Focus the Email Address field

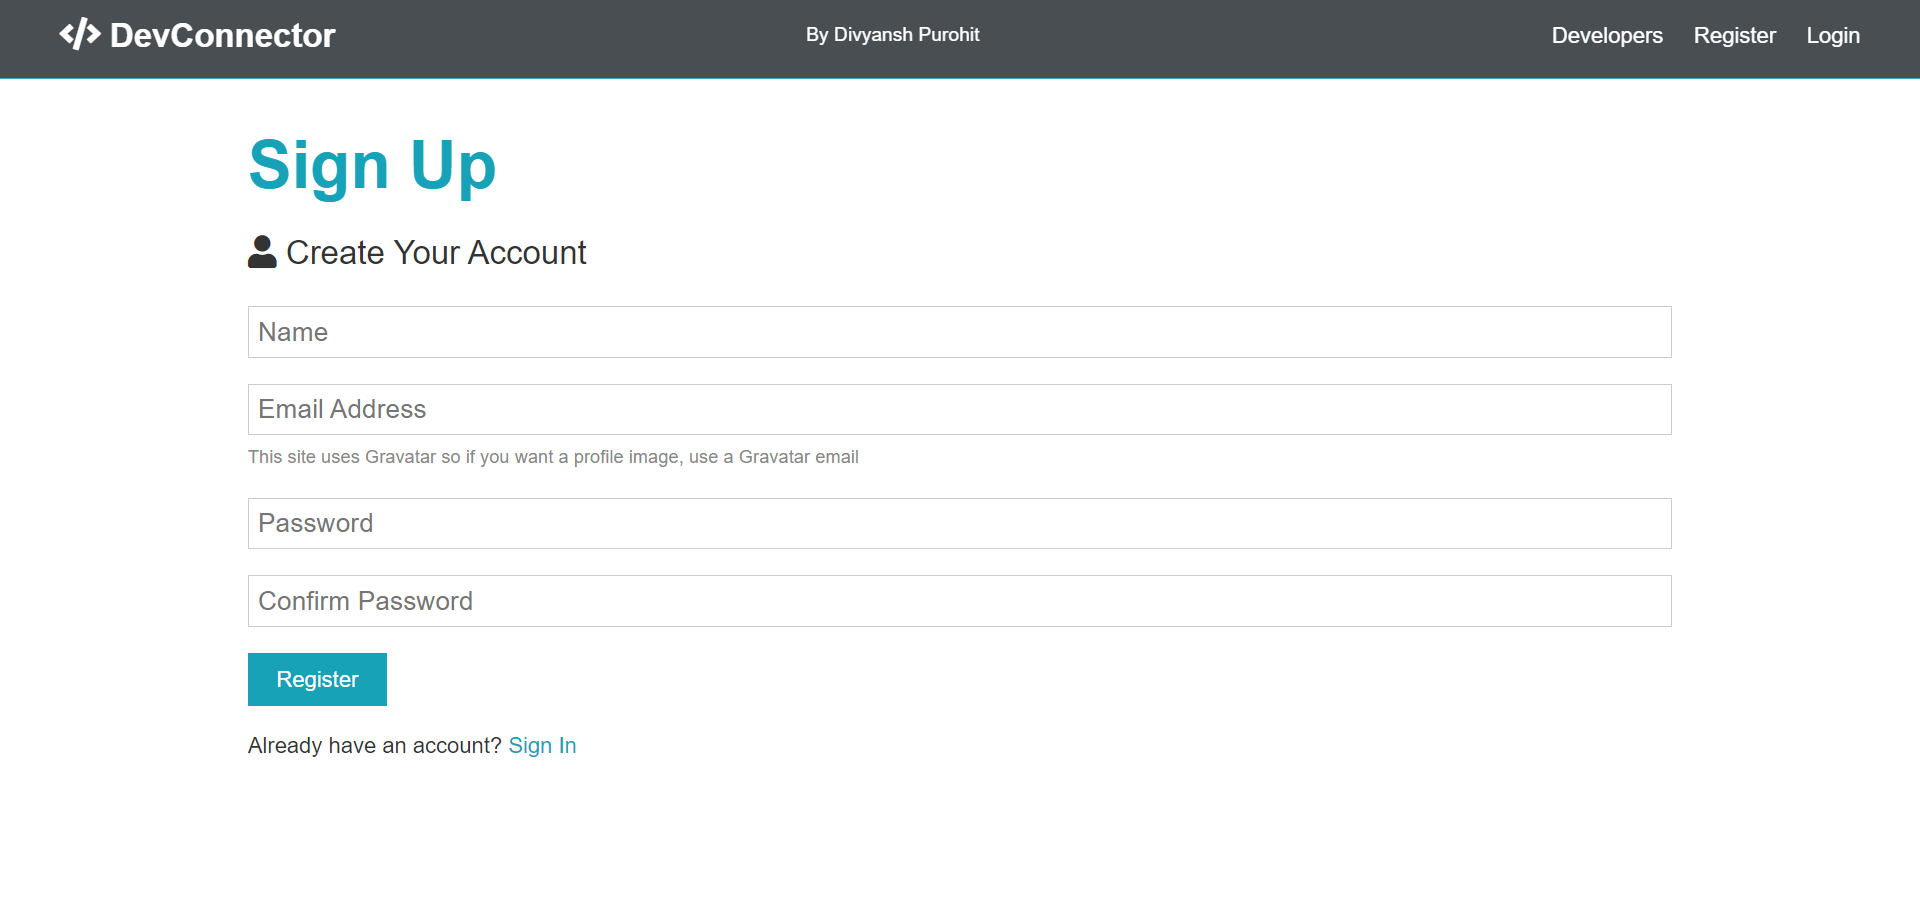tap(960, 409)
